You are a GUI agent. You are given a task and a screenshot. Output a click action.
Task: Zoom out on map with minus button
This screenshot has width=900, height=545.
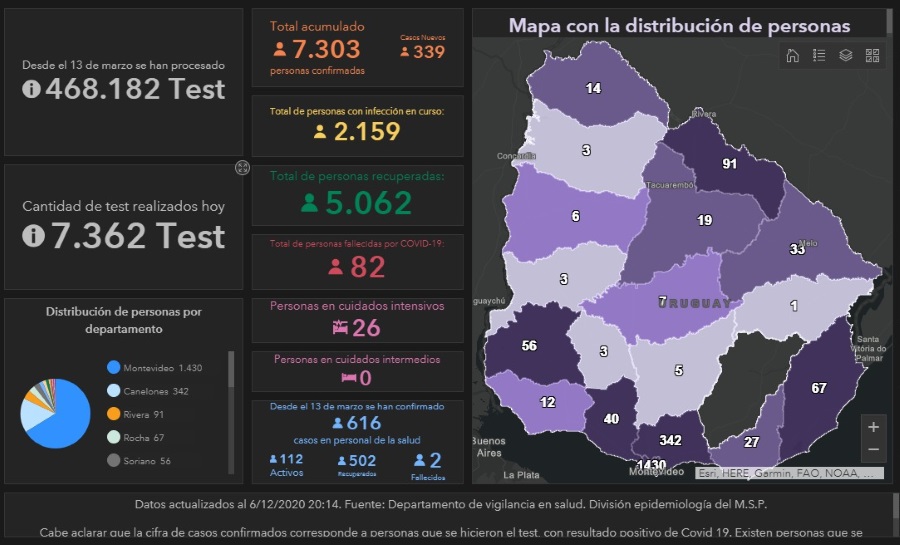(873, 450)
